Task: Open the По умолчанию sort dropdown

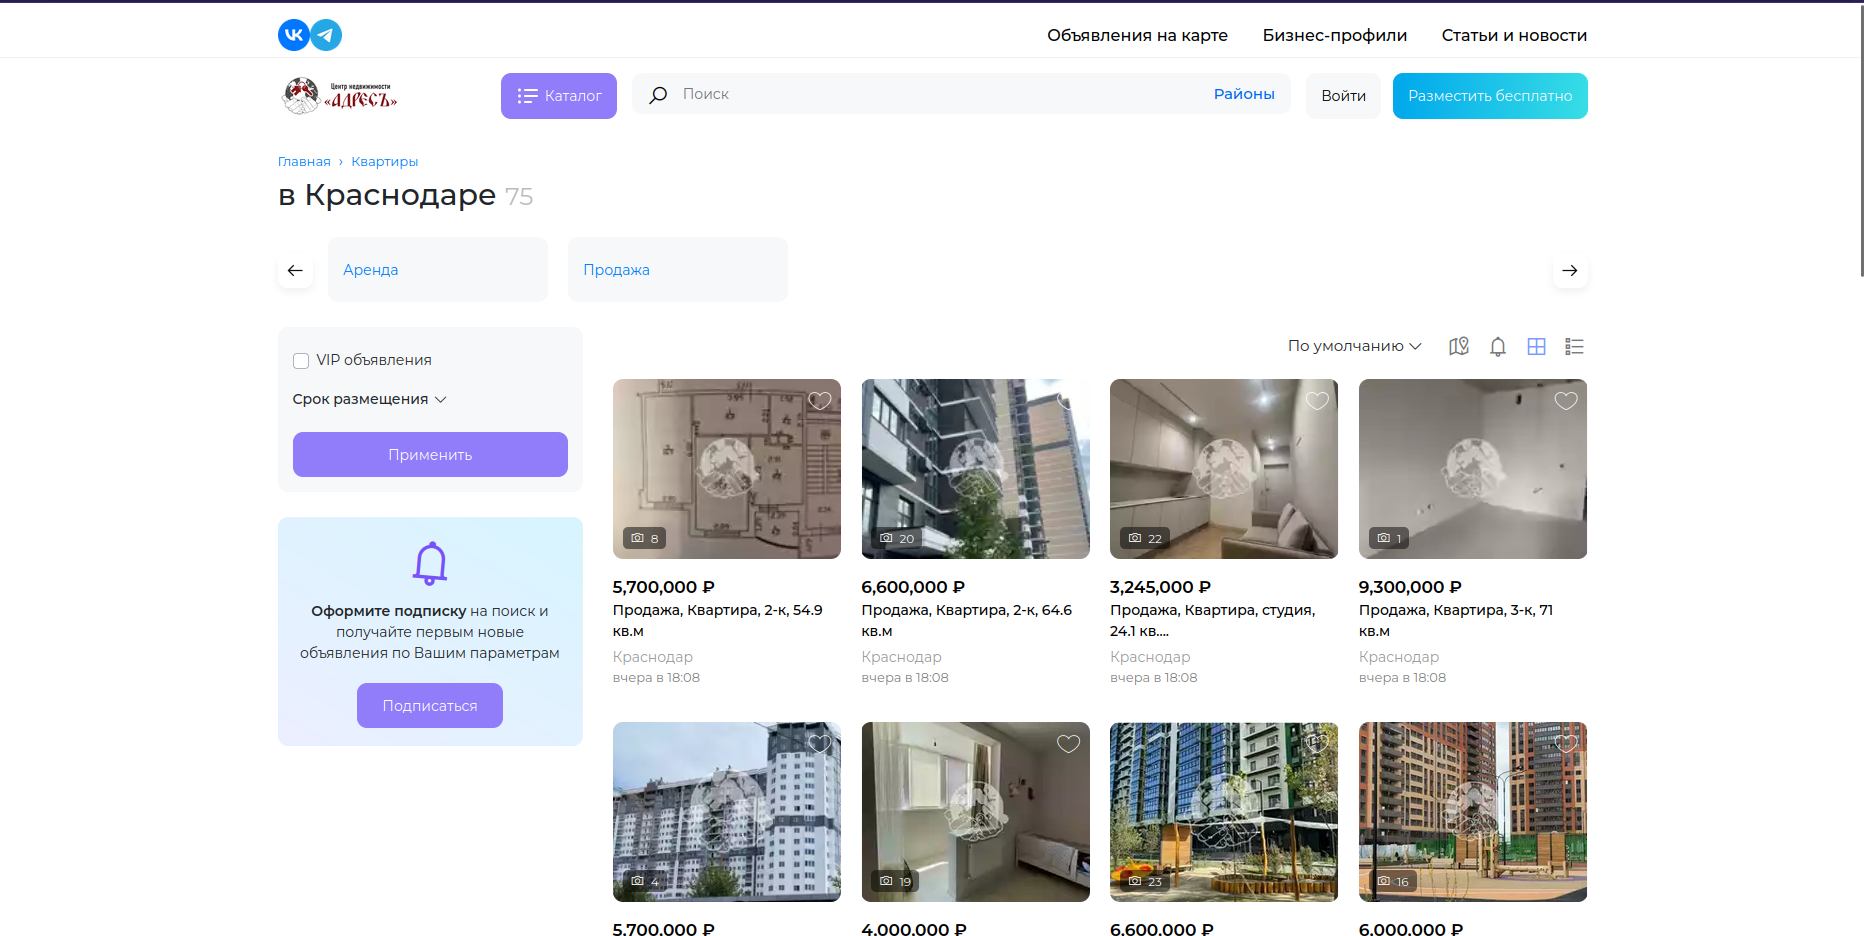Action: (x=1354, y=346)
